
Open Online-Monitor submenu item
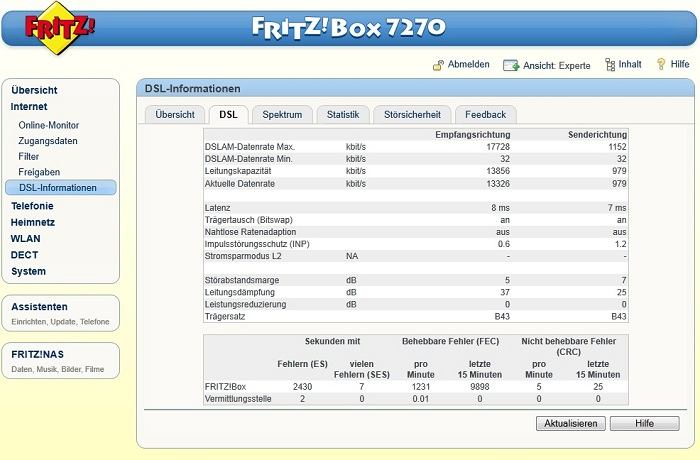(x=49, y=125)
